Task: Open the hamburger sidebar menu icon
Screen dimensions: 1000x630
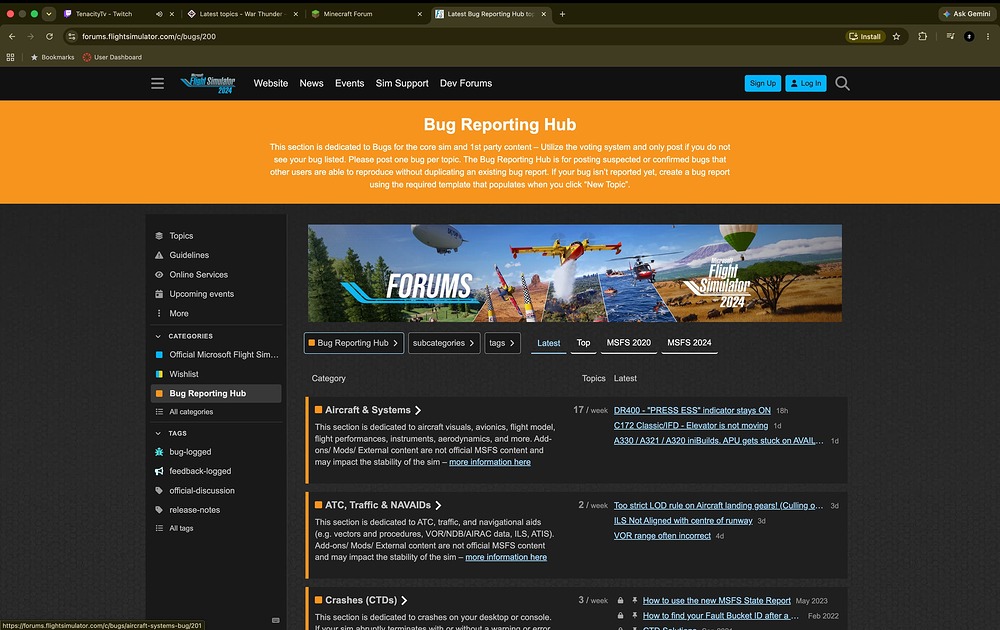Action: click(x=158, y=84)
